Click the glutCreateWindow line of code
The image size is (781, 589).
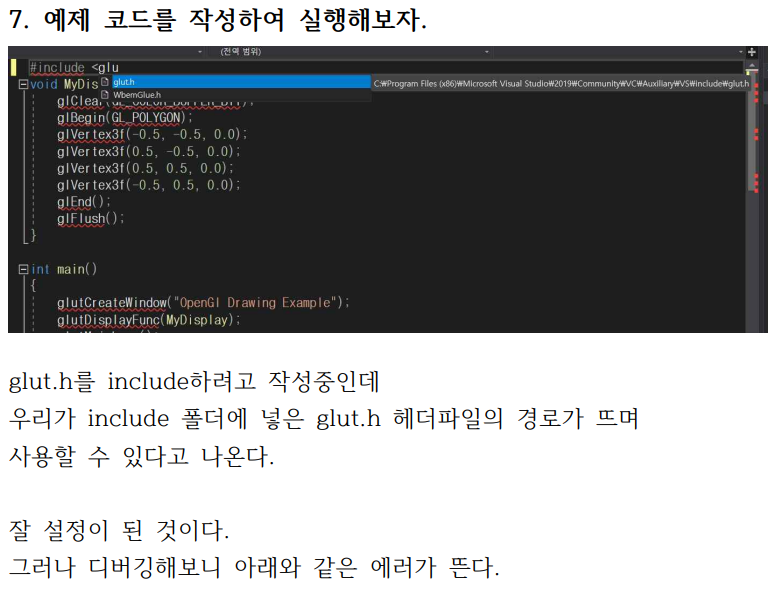click(x=203, y=303)
